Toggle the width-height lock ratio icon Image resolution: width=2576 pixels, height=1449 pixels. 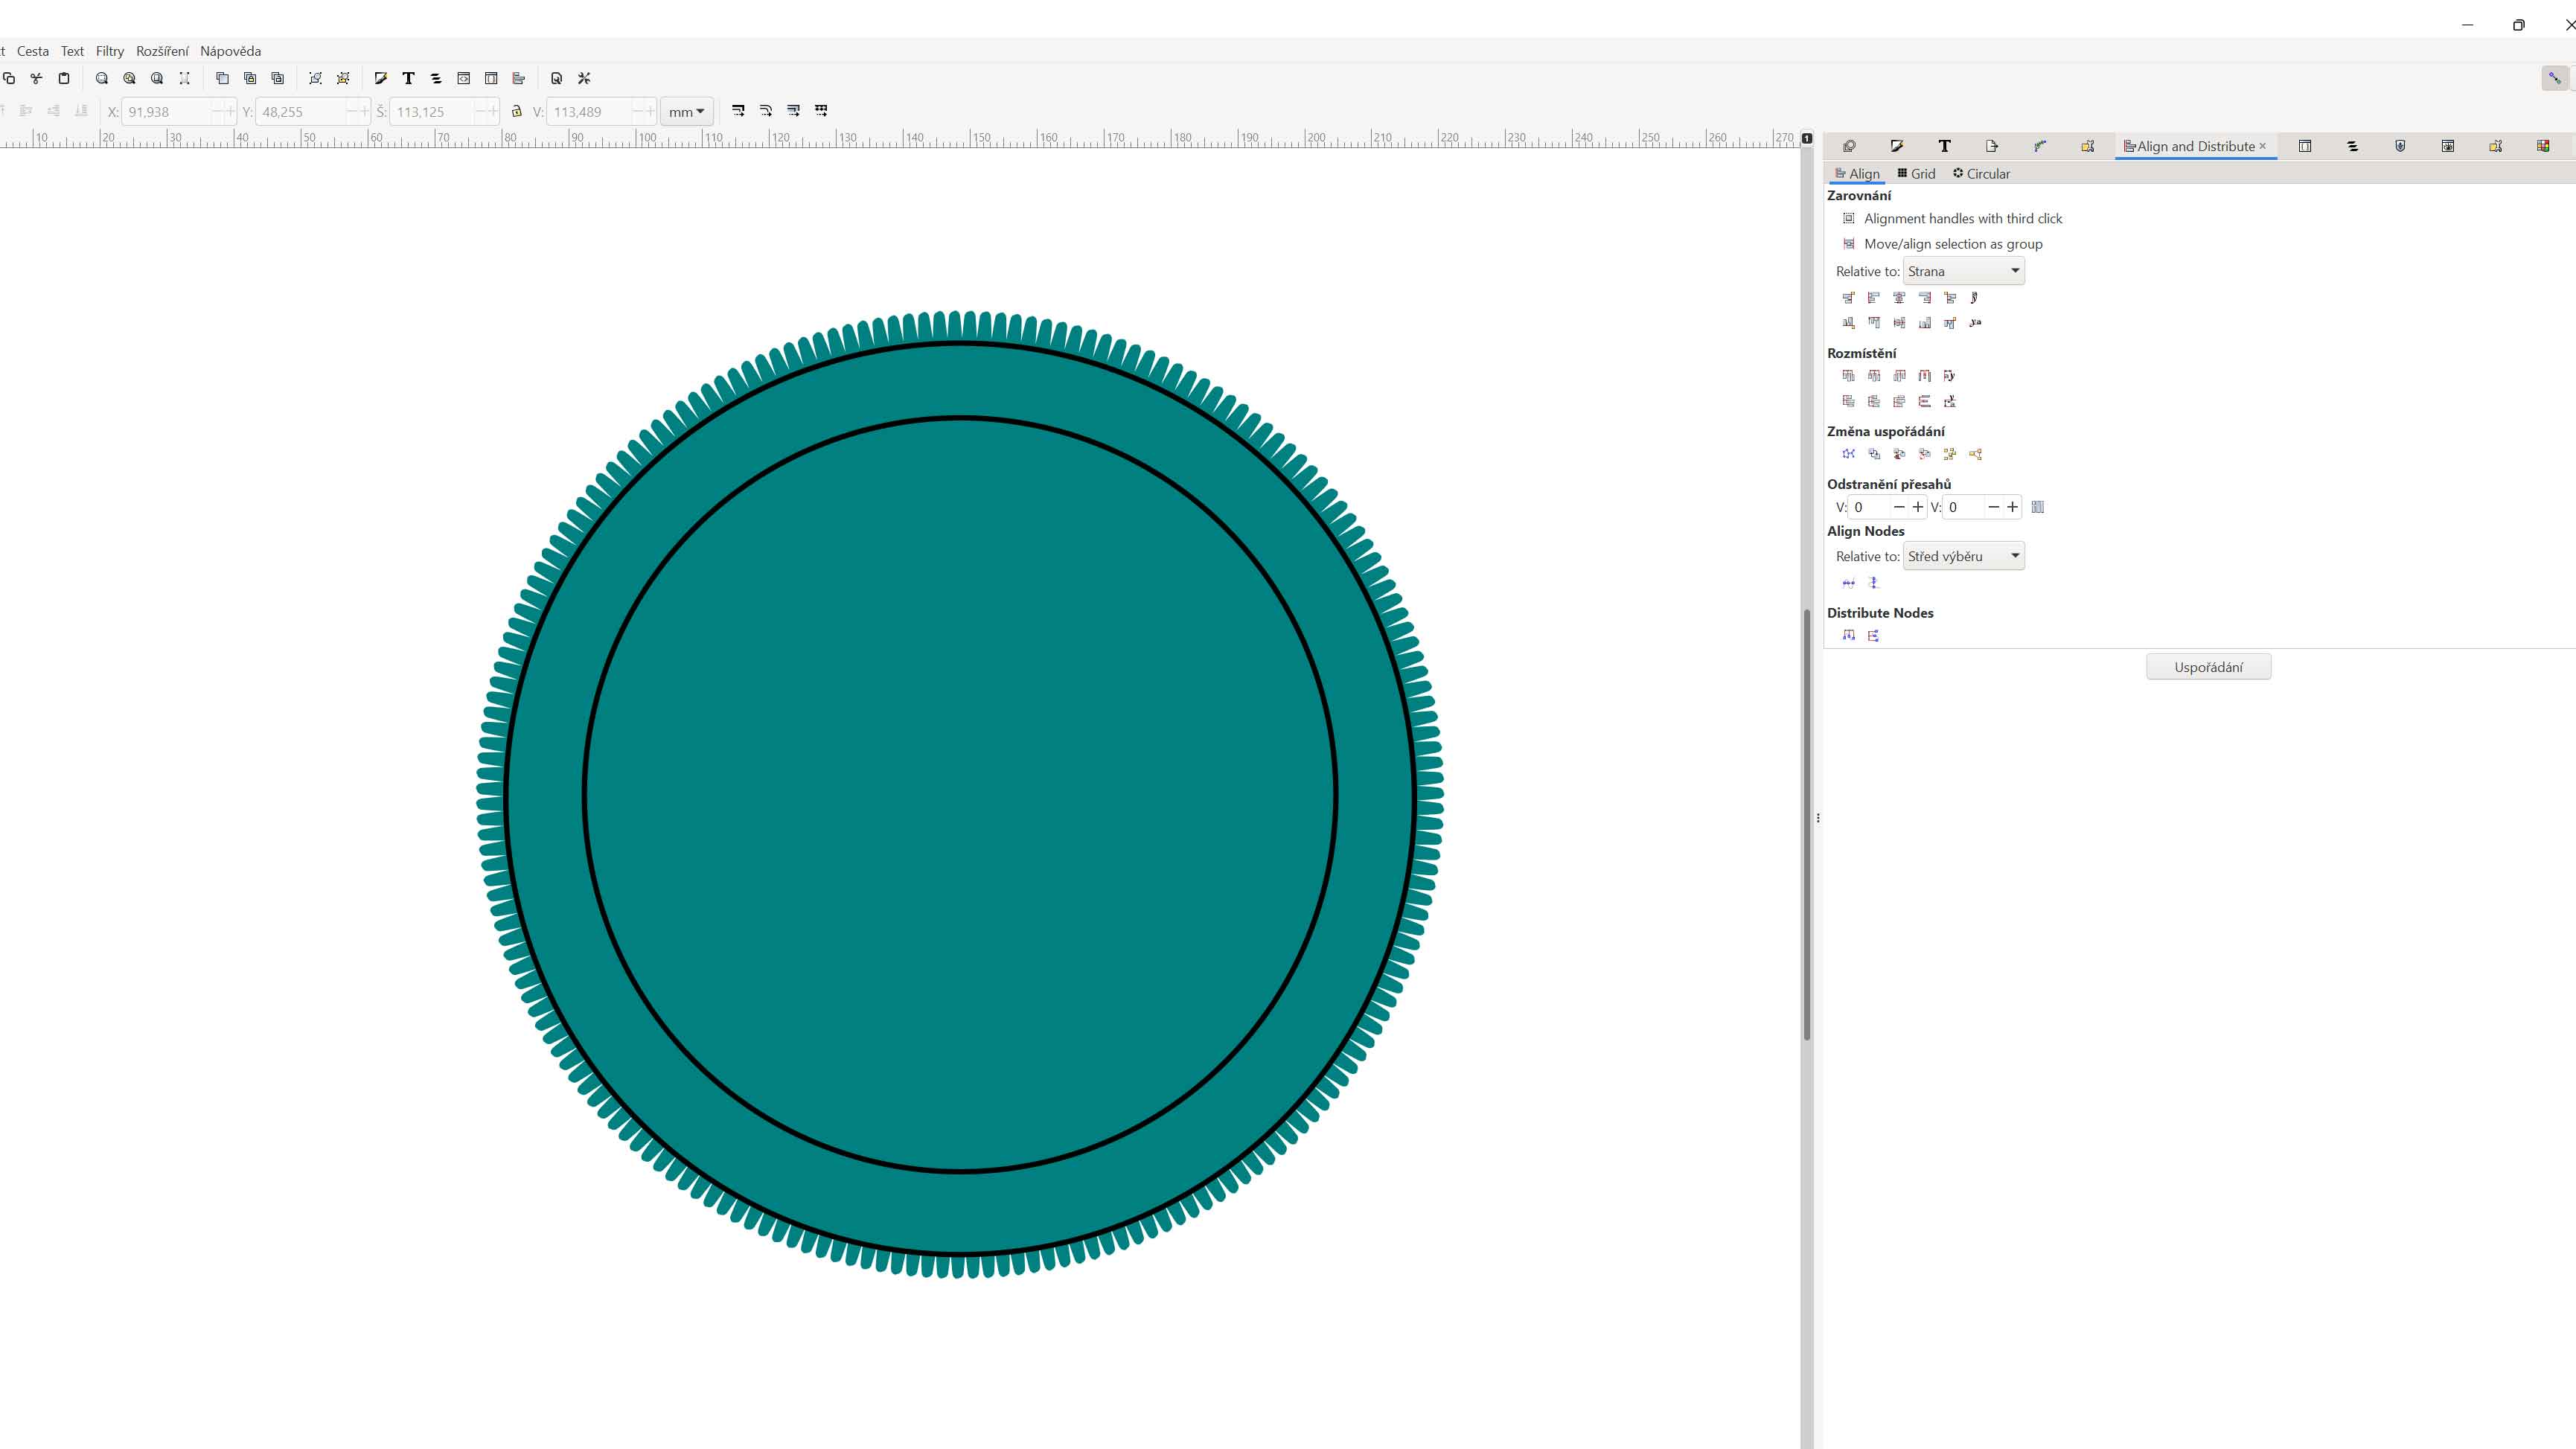click(x=517, y=111)
